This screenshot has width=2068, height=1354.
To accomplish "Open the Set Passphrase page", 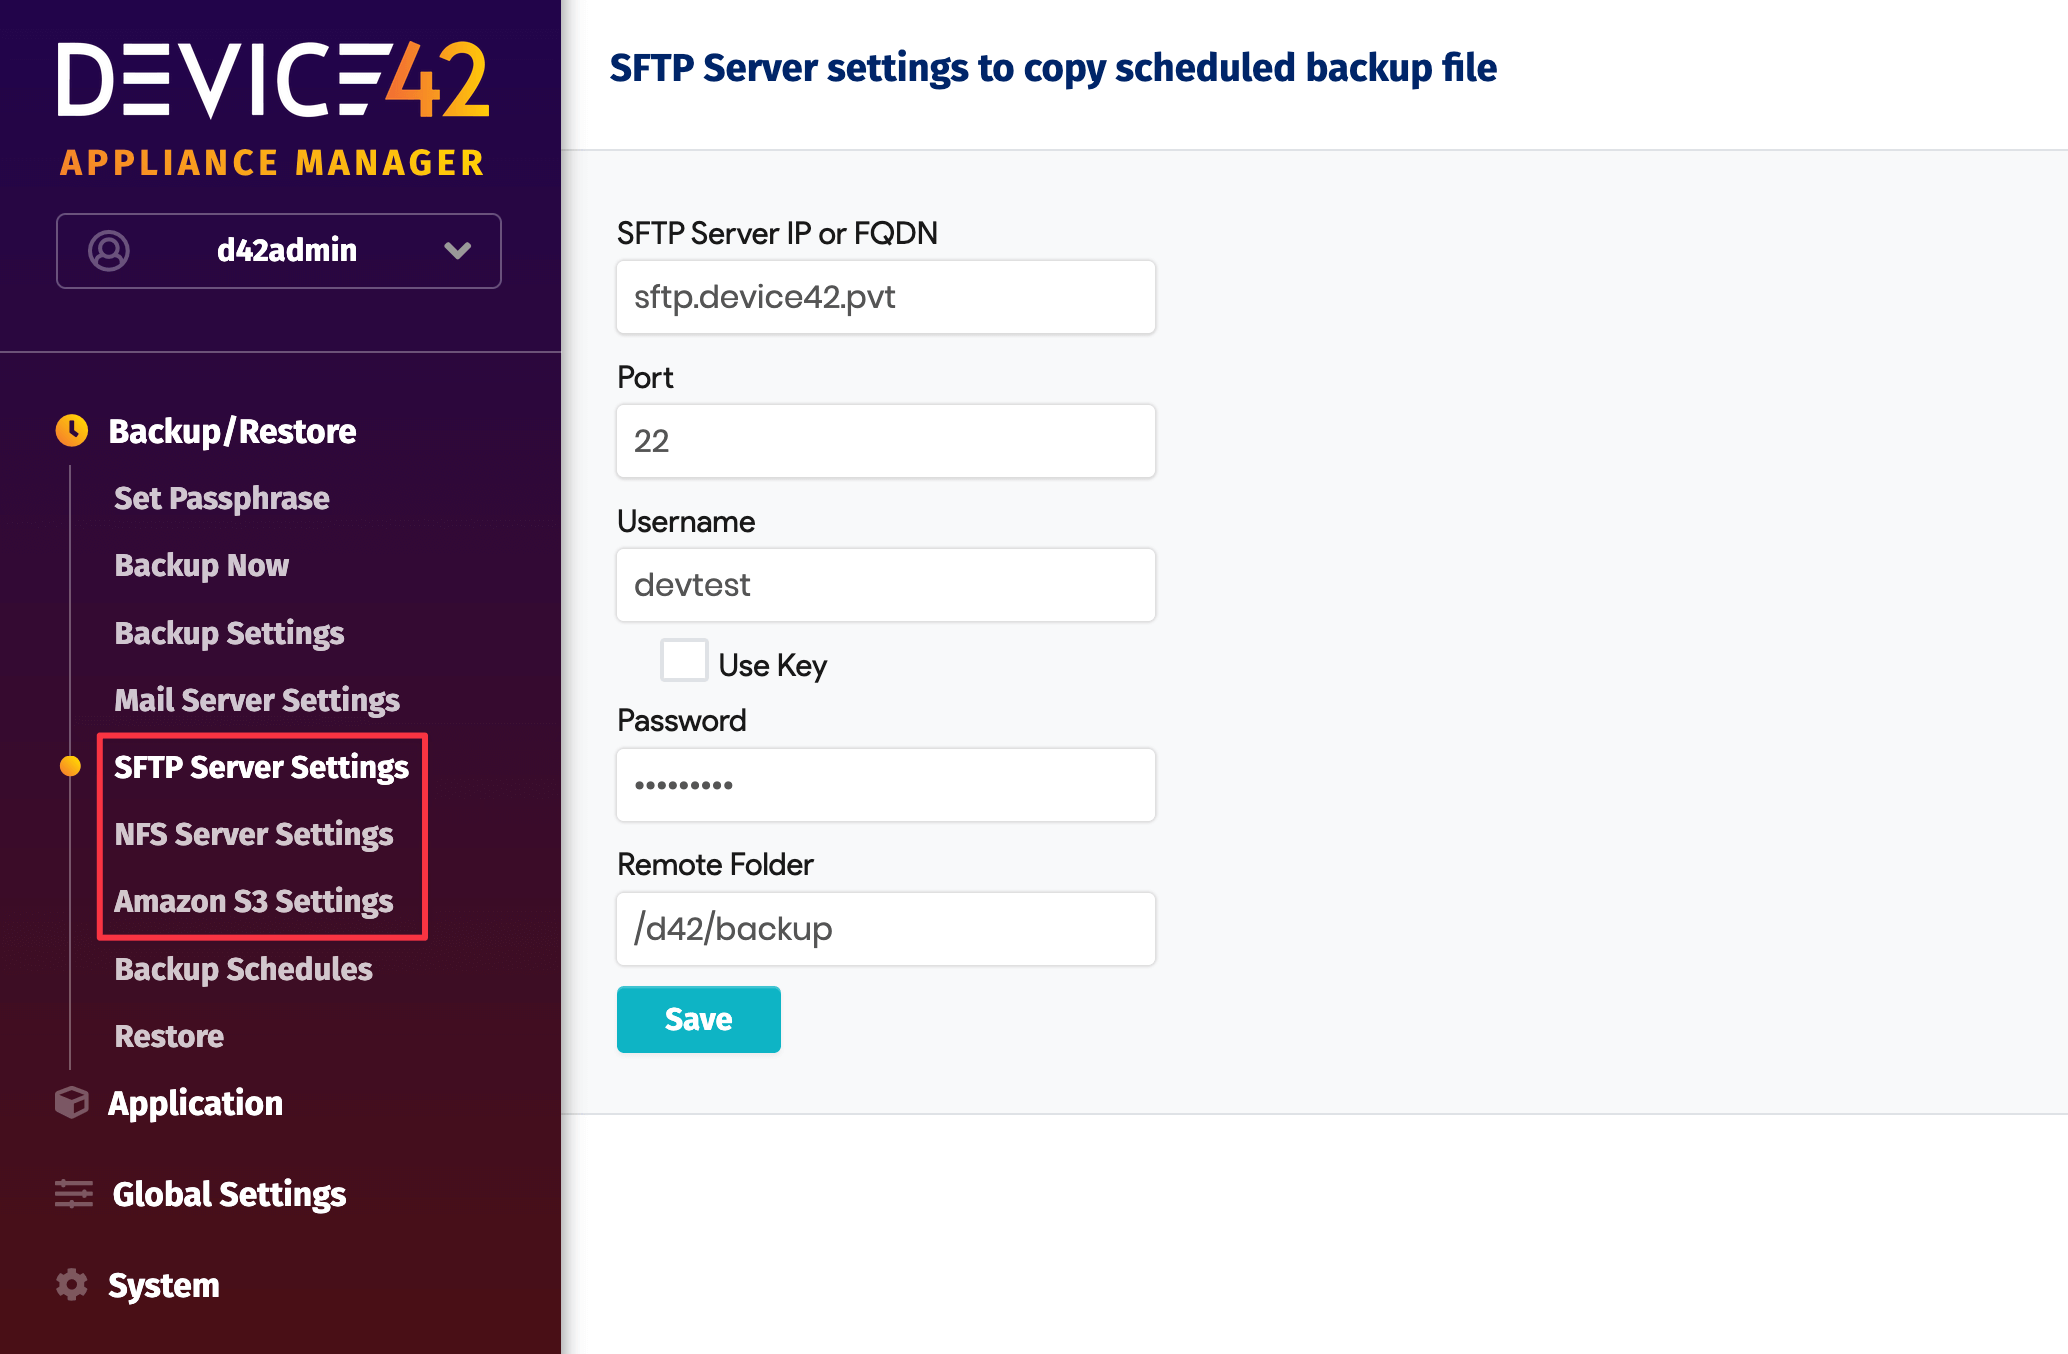I will tap(221, 497).
